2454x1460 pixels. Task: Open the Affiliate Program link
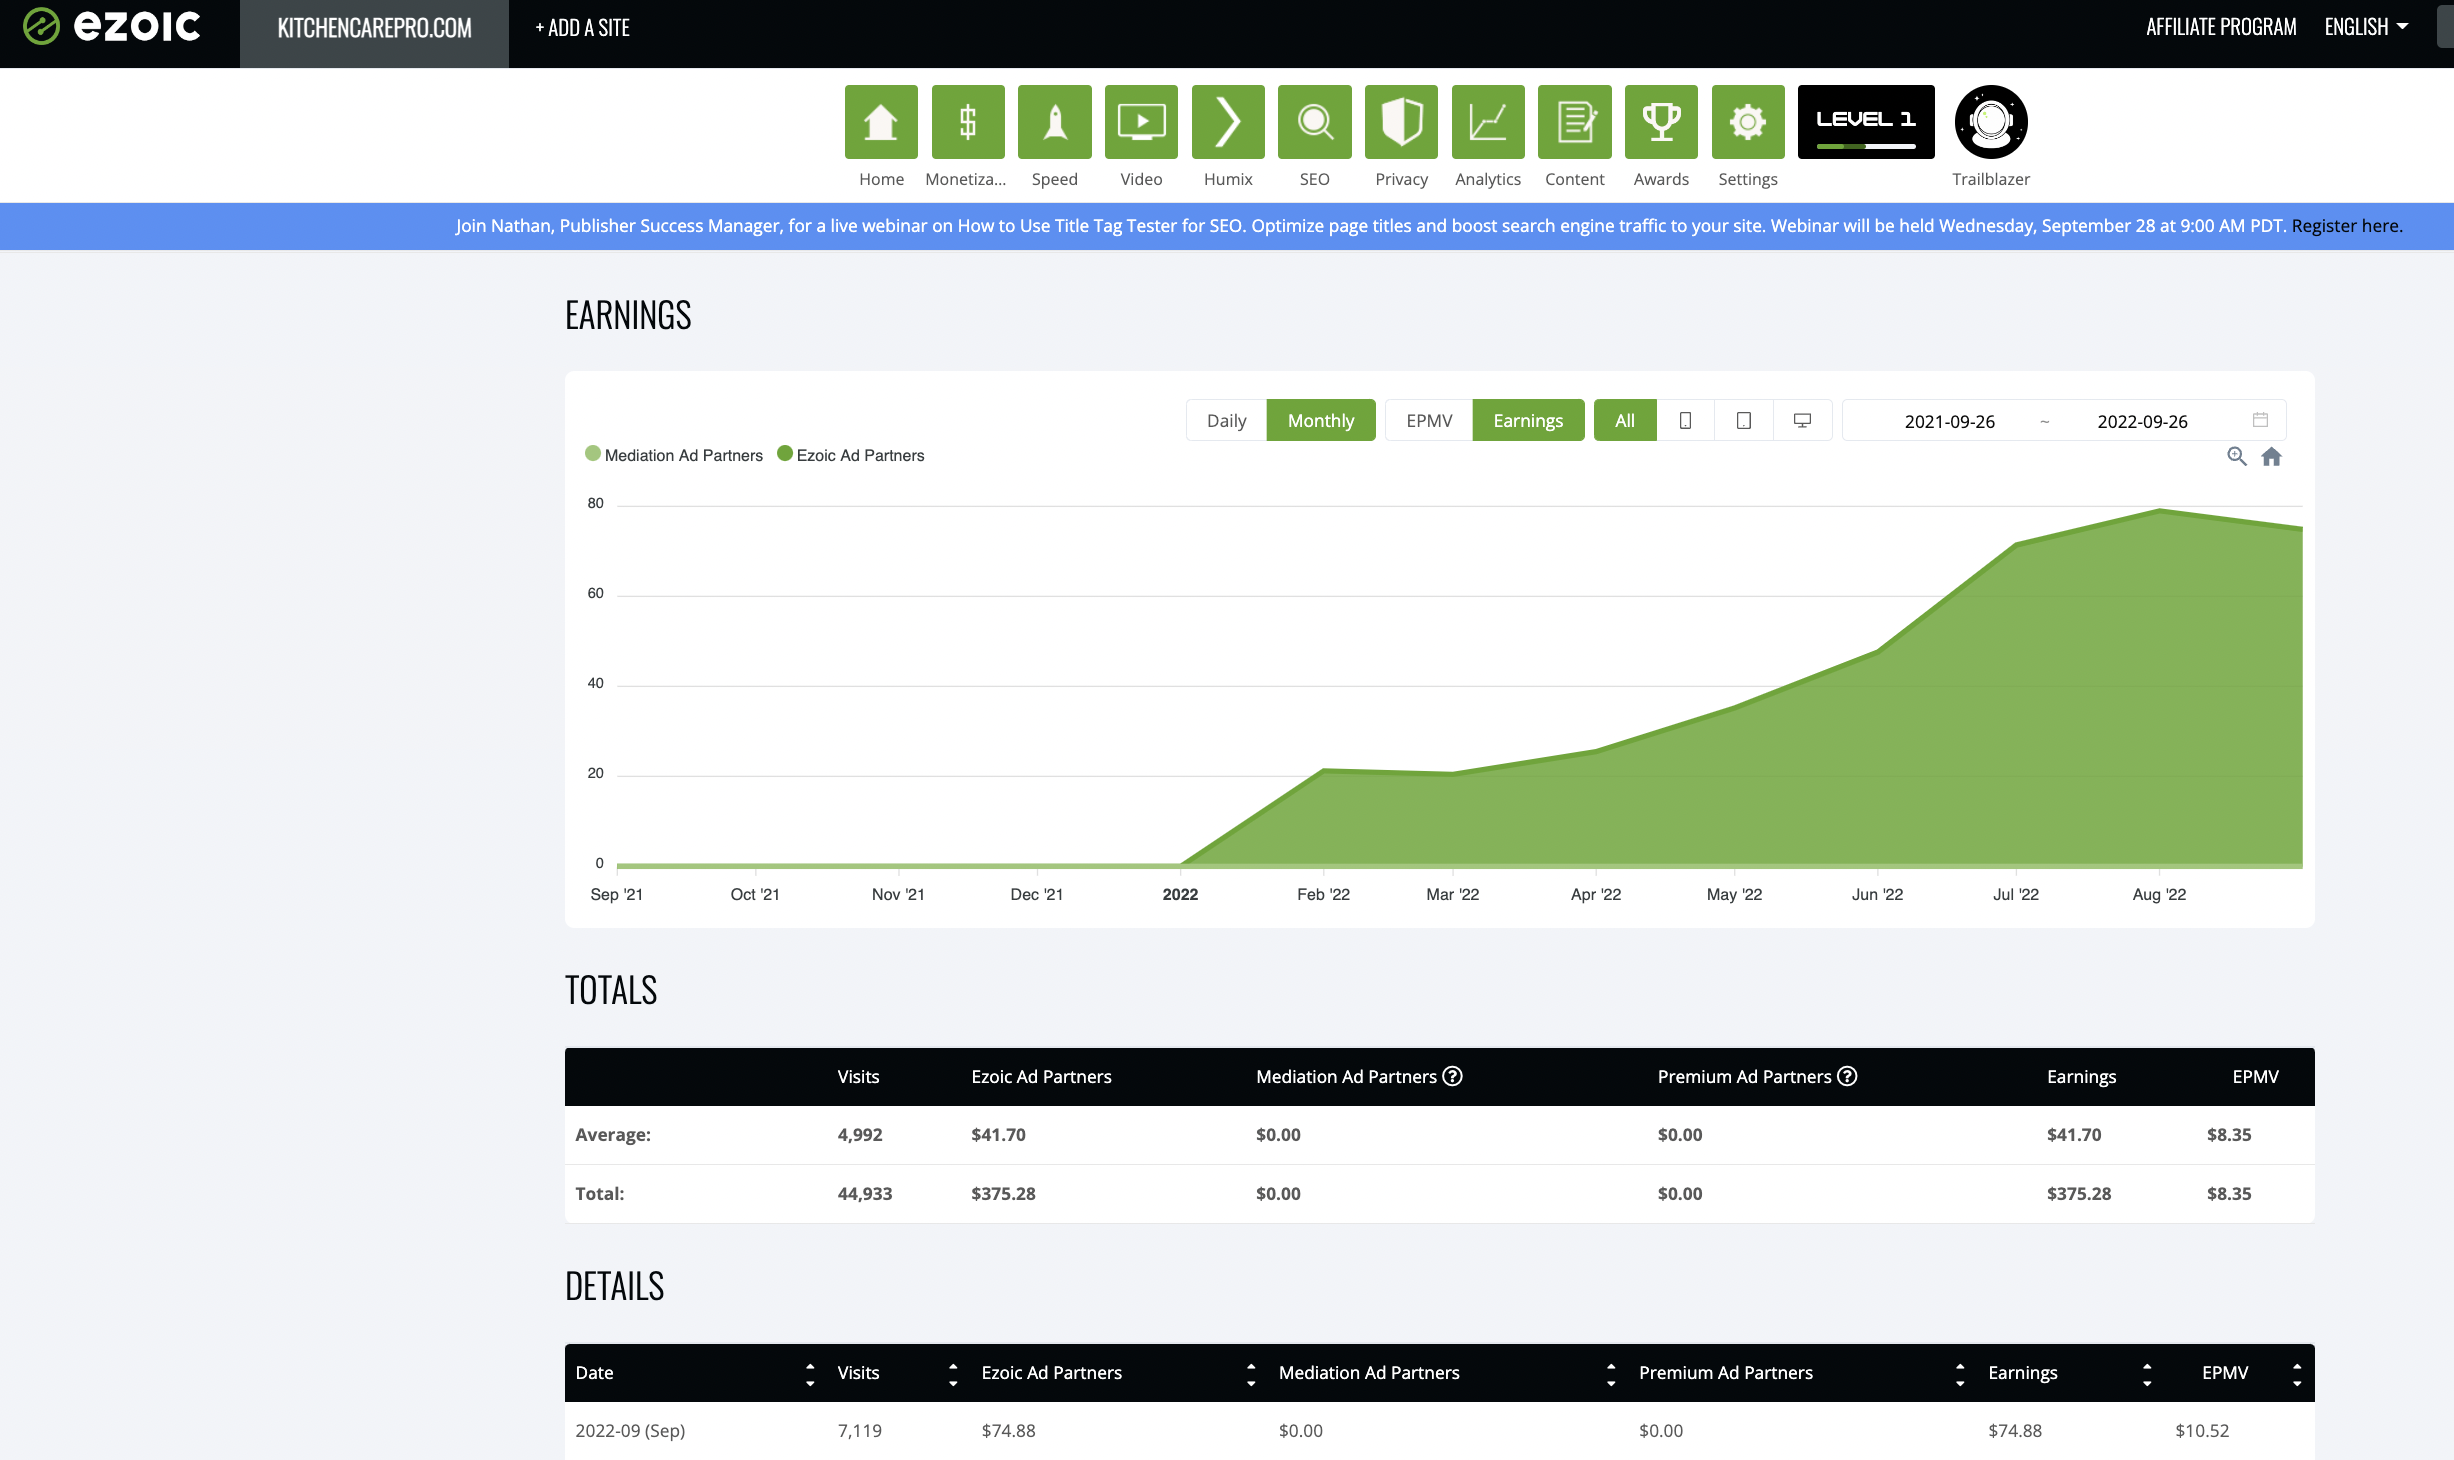point(2221,27)
